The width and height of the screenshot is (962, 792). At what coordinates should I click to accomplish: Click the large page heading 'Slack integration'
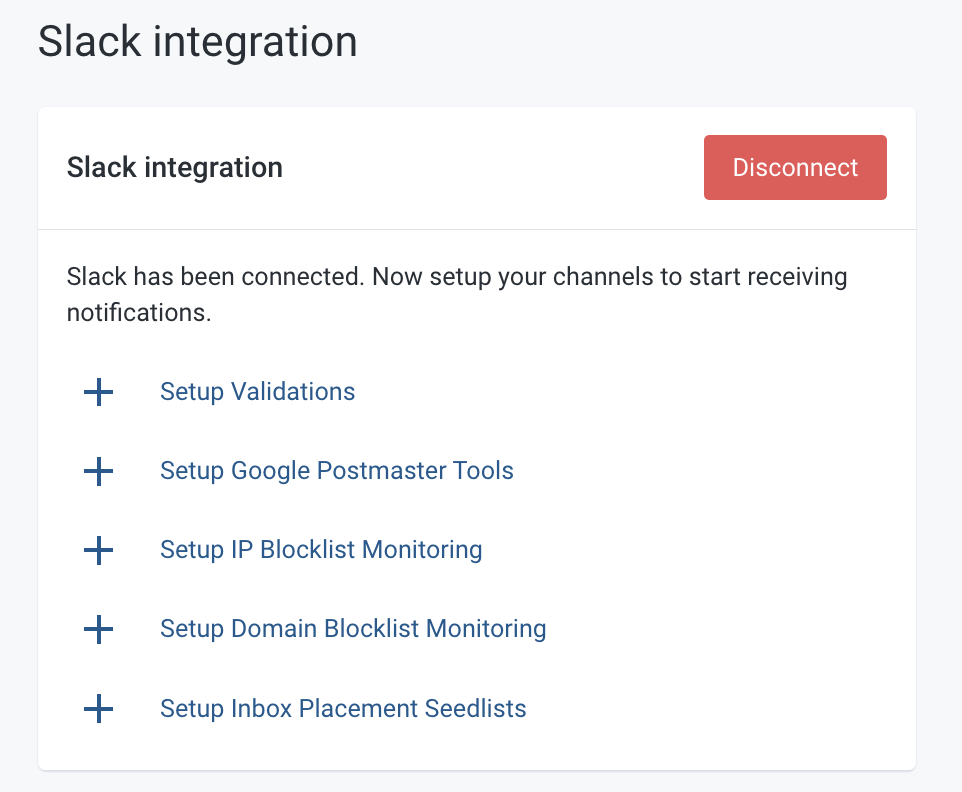198,42
